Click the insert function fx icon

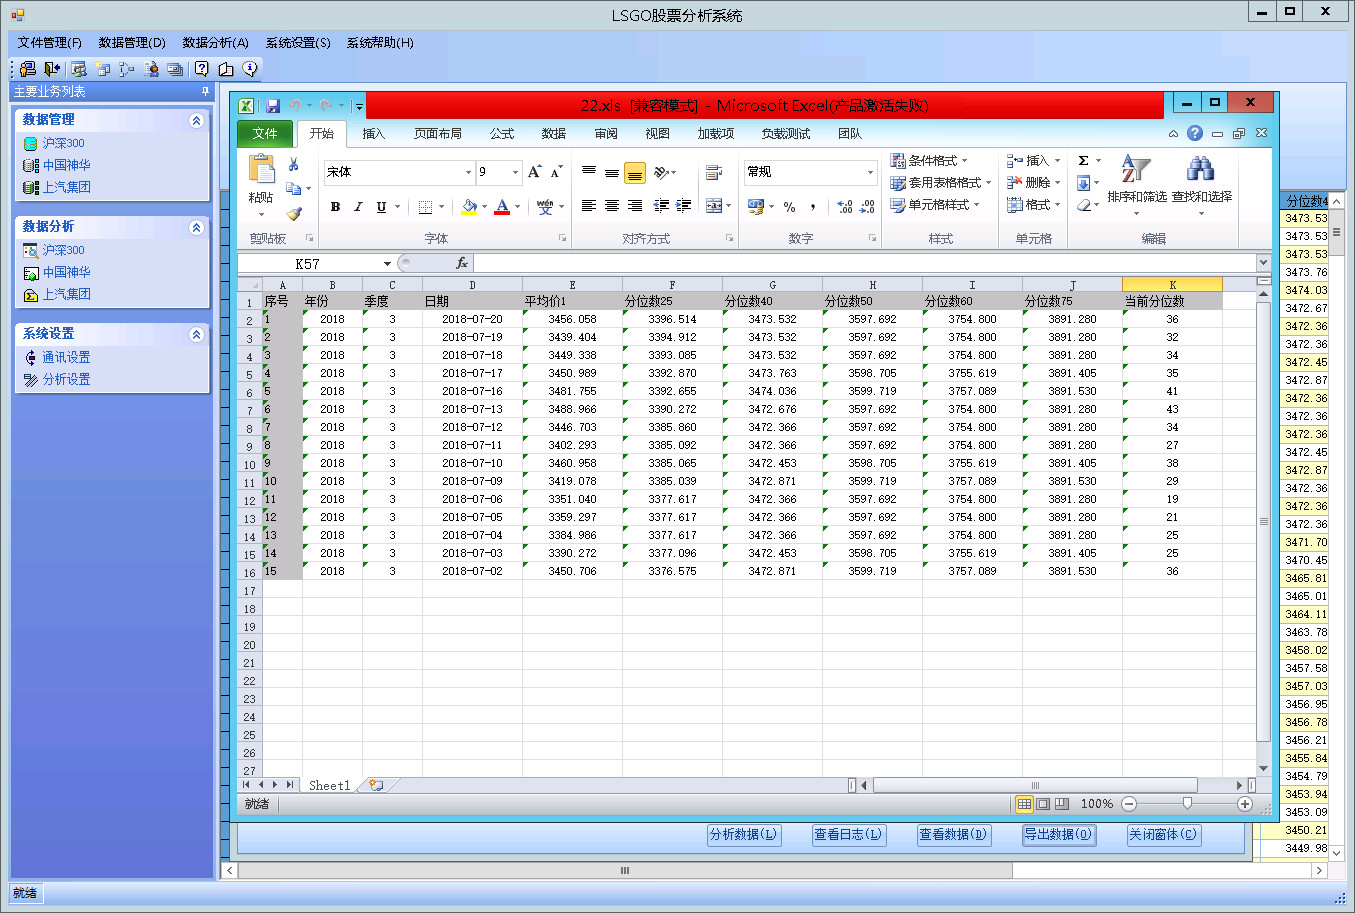point(461,263)
